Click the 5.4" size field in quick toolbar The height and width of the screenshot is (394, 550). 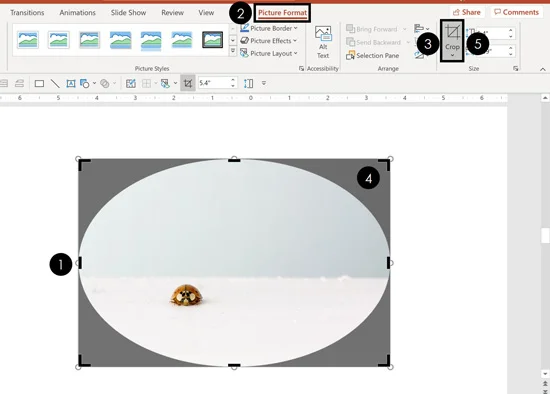214,83
